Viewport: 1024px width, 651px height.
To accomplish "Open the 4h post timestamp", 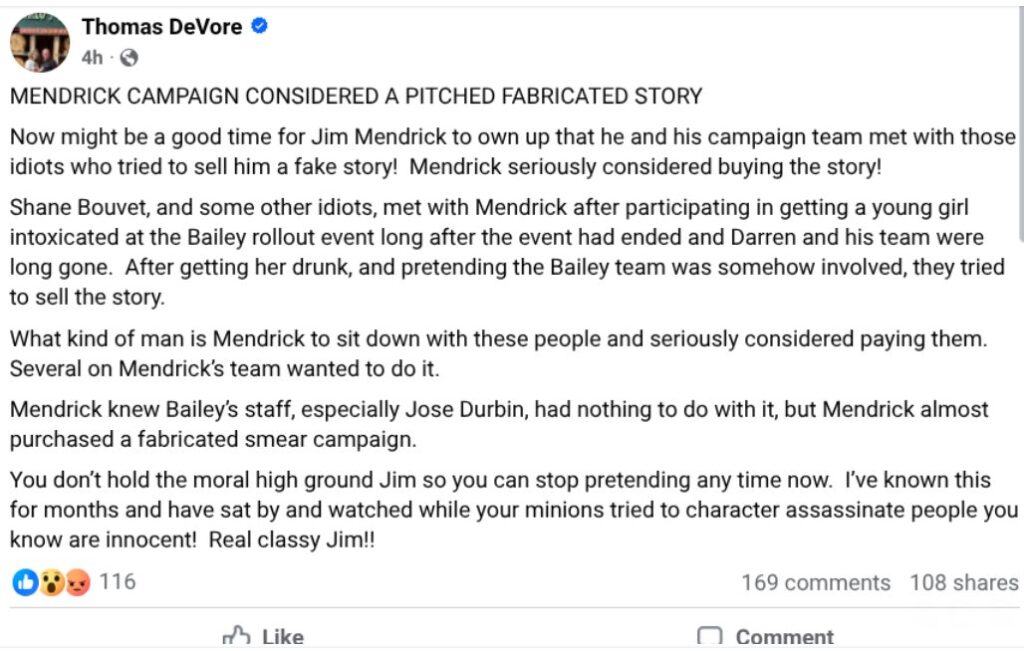I will point(91,58).
